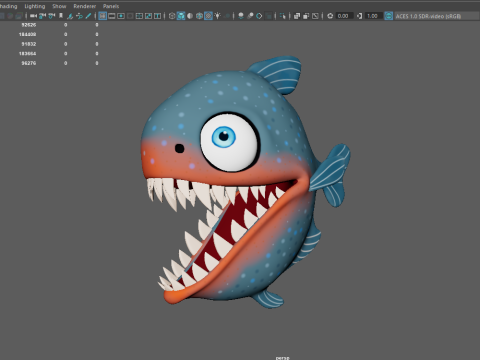480x360 pixels.
Task: Open the Lighting panel menu
Action: 35,6
